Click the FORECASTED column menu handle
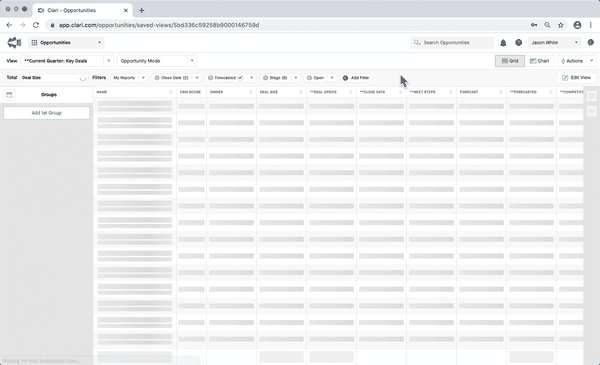This screenshot has width=600, height=365. click(550, 92)
